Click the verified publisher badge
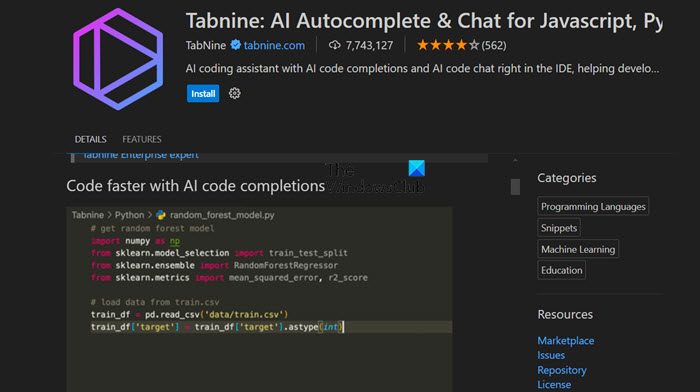 pos(236,45)
